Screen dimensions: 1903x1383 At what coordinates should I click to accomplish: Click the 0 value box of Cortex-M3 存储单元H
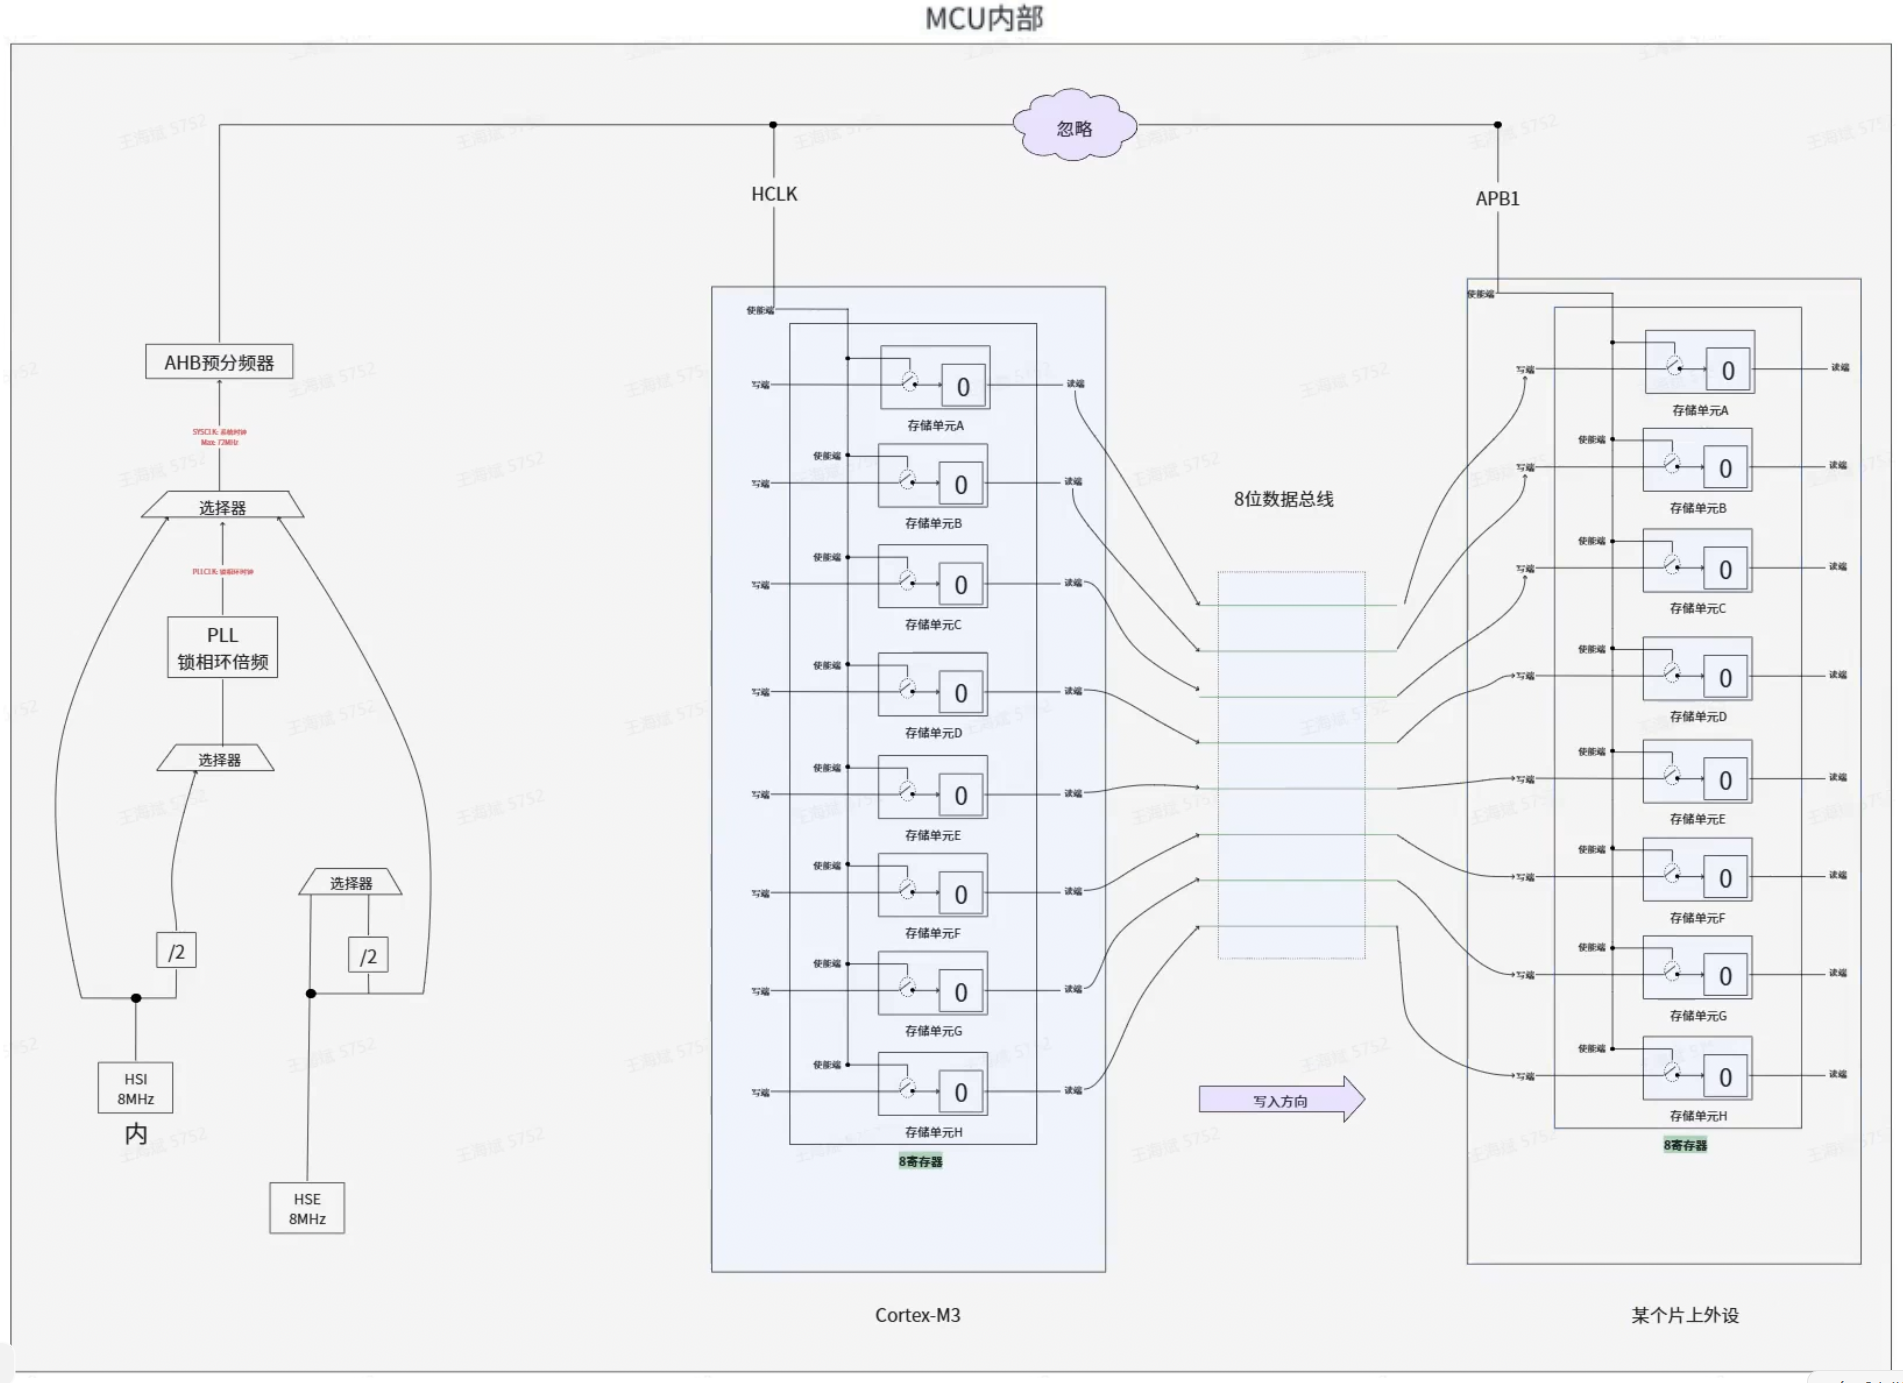(x=961, y=1092)
